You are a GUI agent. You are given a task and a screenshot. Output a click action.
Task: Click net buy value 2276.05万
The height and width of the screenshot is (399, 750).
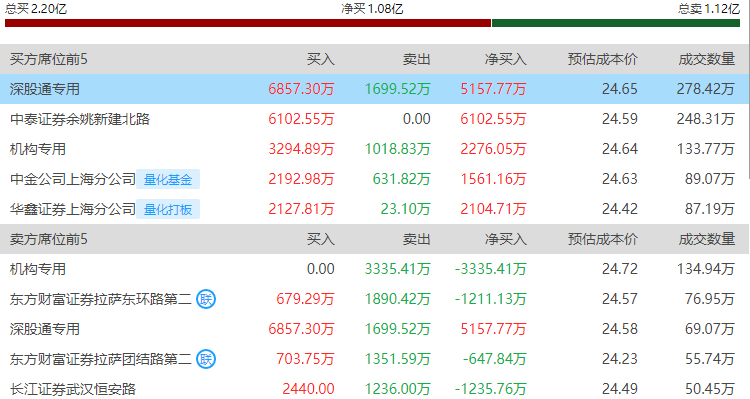pyautogui.click(x=493, y=149)
